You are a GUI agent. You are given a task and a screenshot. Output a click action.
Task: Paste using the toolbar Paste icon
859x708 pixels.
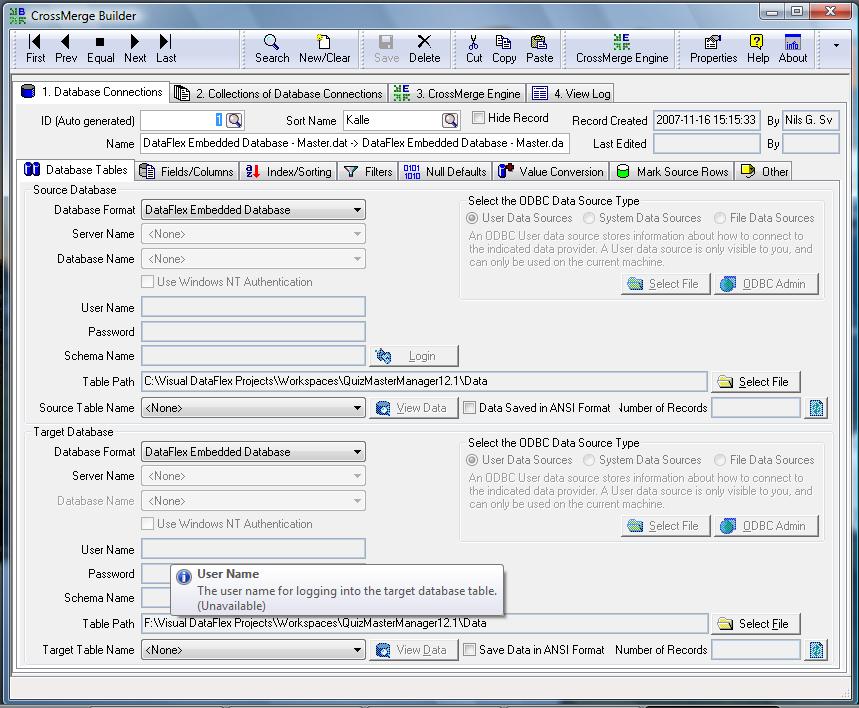539,49
